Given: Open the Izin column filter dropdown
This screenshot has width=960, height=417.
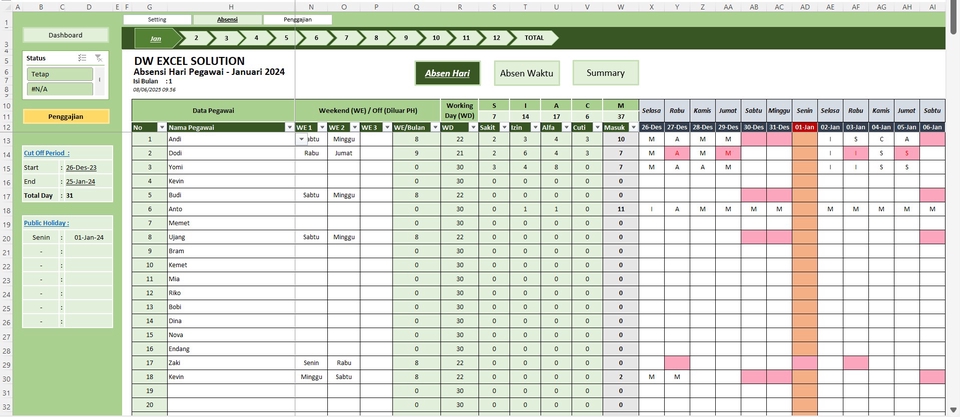Looking at the screenshot, I should click(x=535, y=127).
